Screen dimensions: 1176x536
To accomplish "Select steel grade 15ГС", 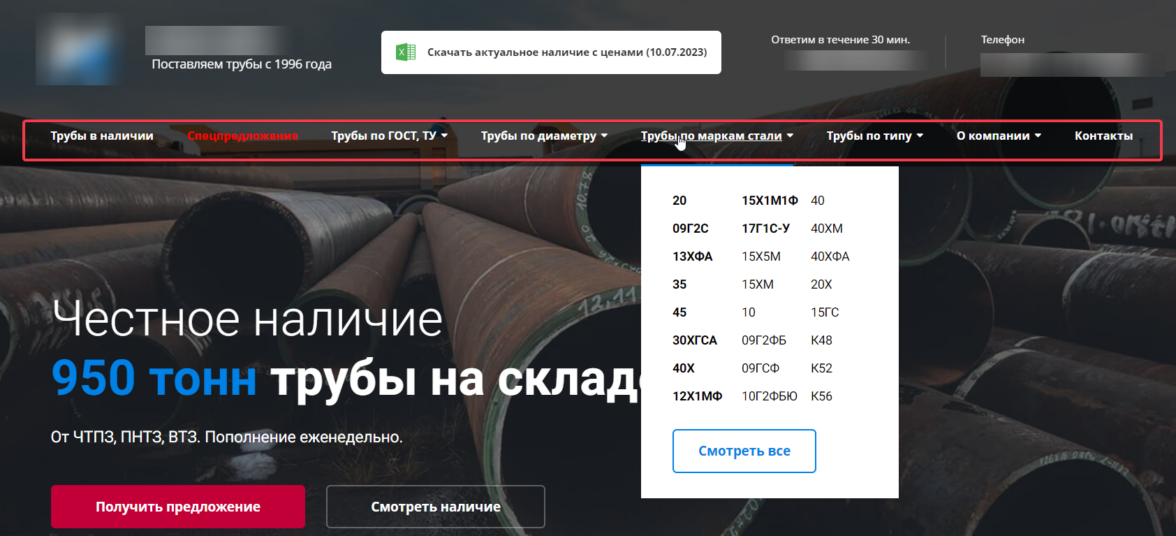I will click(824, 313).
